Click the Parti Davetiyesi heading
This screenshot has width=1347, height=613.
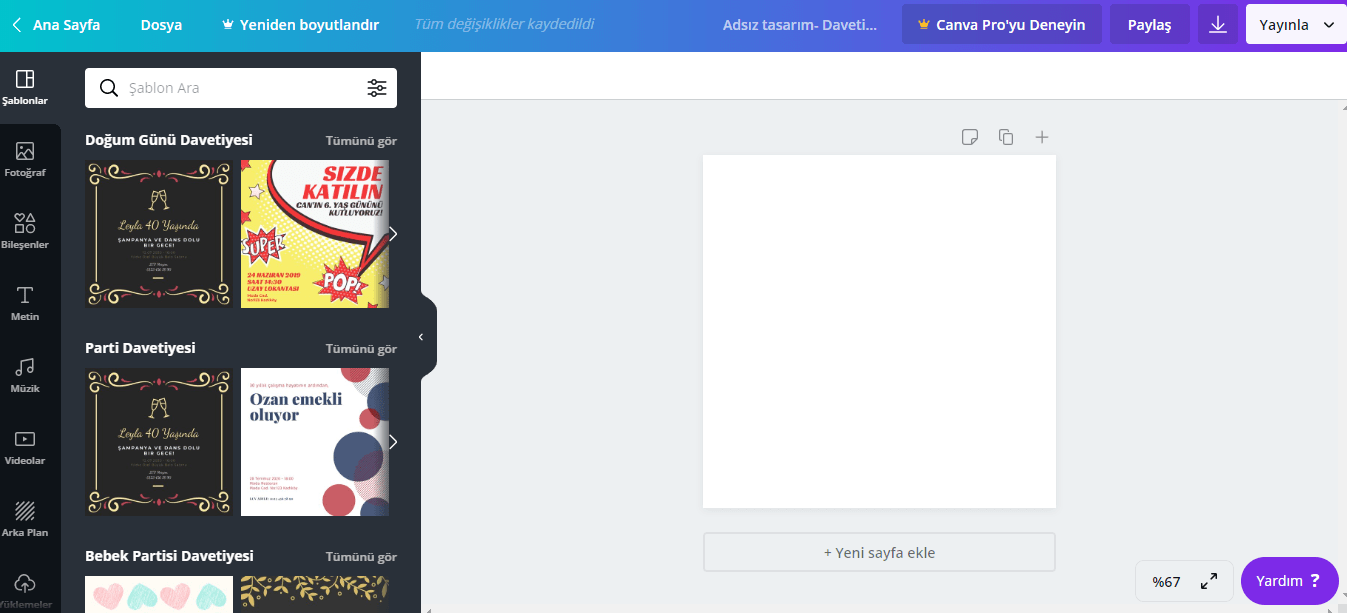pos(140,348)
